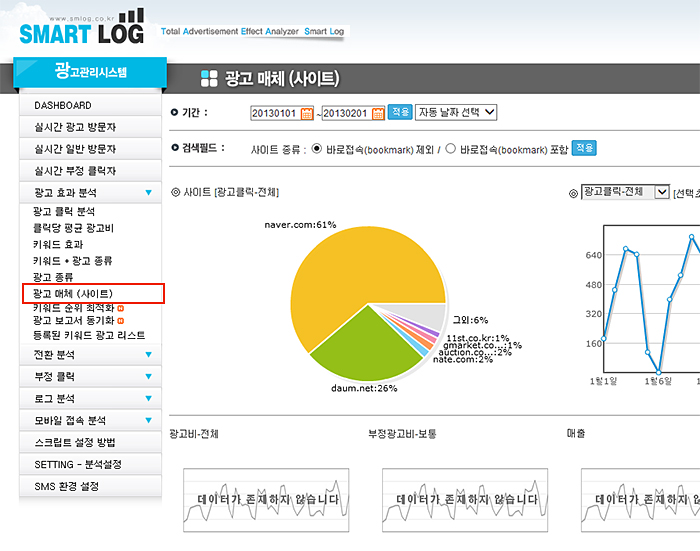Click the 광고비-전체 empty chart thumbnail
Viewport: 700px width, 551px height.
[x=266, y=500]
